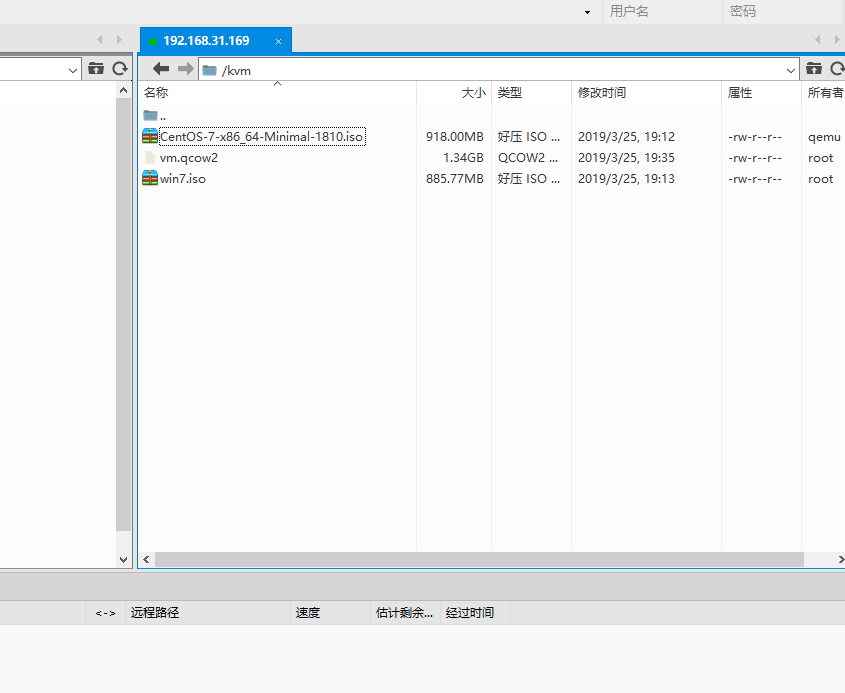Click the 速度 transfer queue column

point(330,613)
